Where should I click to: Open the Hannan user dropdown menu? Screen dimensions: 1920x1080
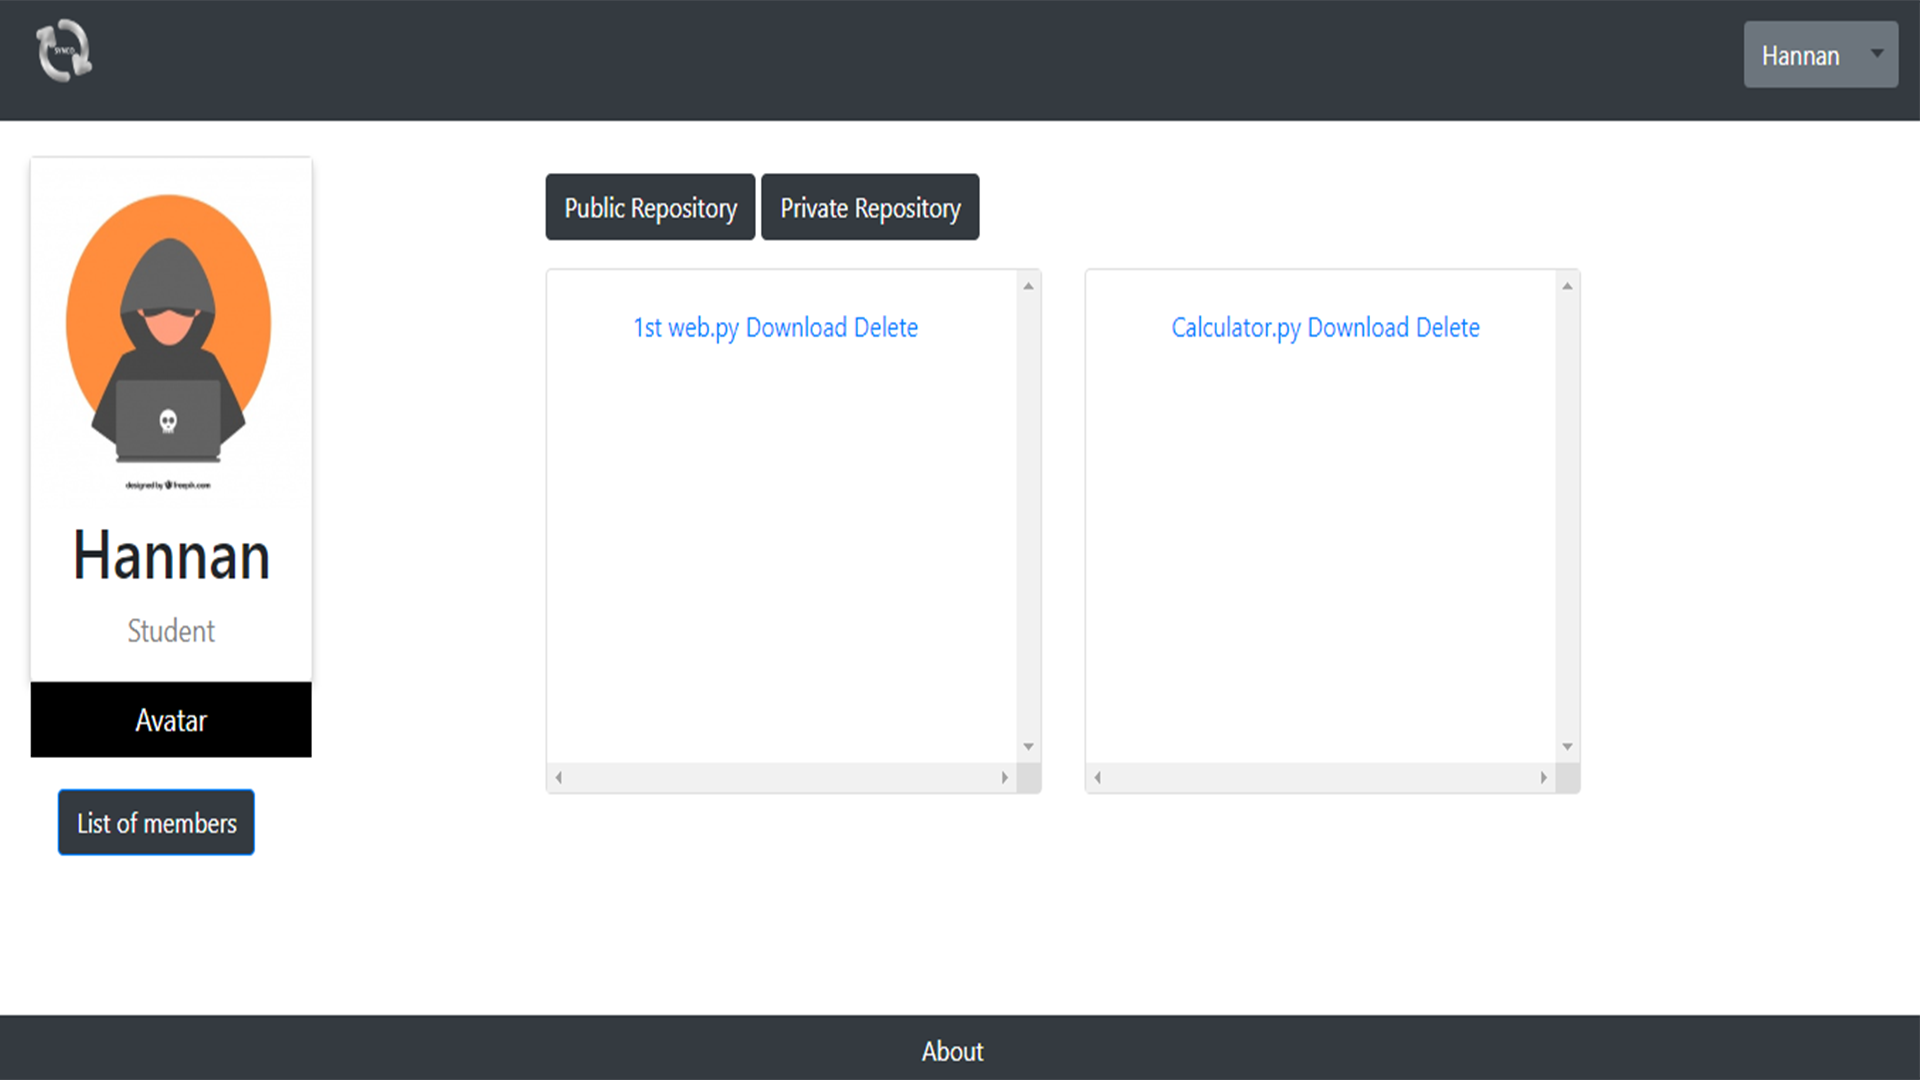pyautogui.click(x=1800, y=56)
